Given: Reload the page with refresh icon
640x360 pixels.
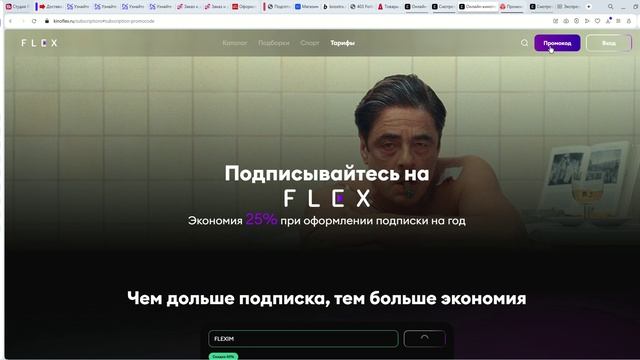Looking at the screenshot, I should 34,21.
